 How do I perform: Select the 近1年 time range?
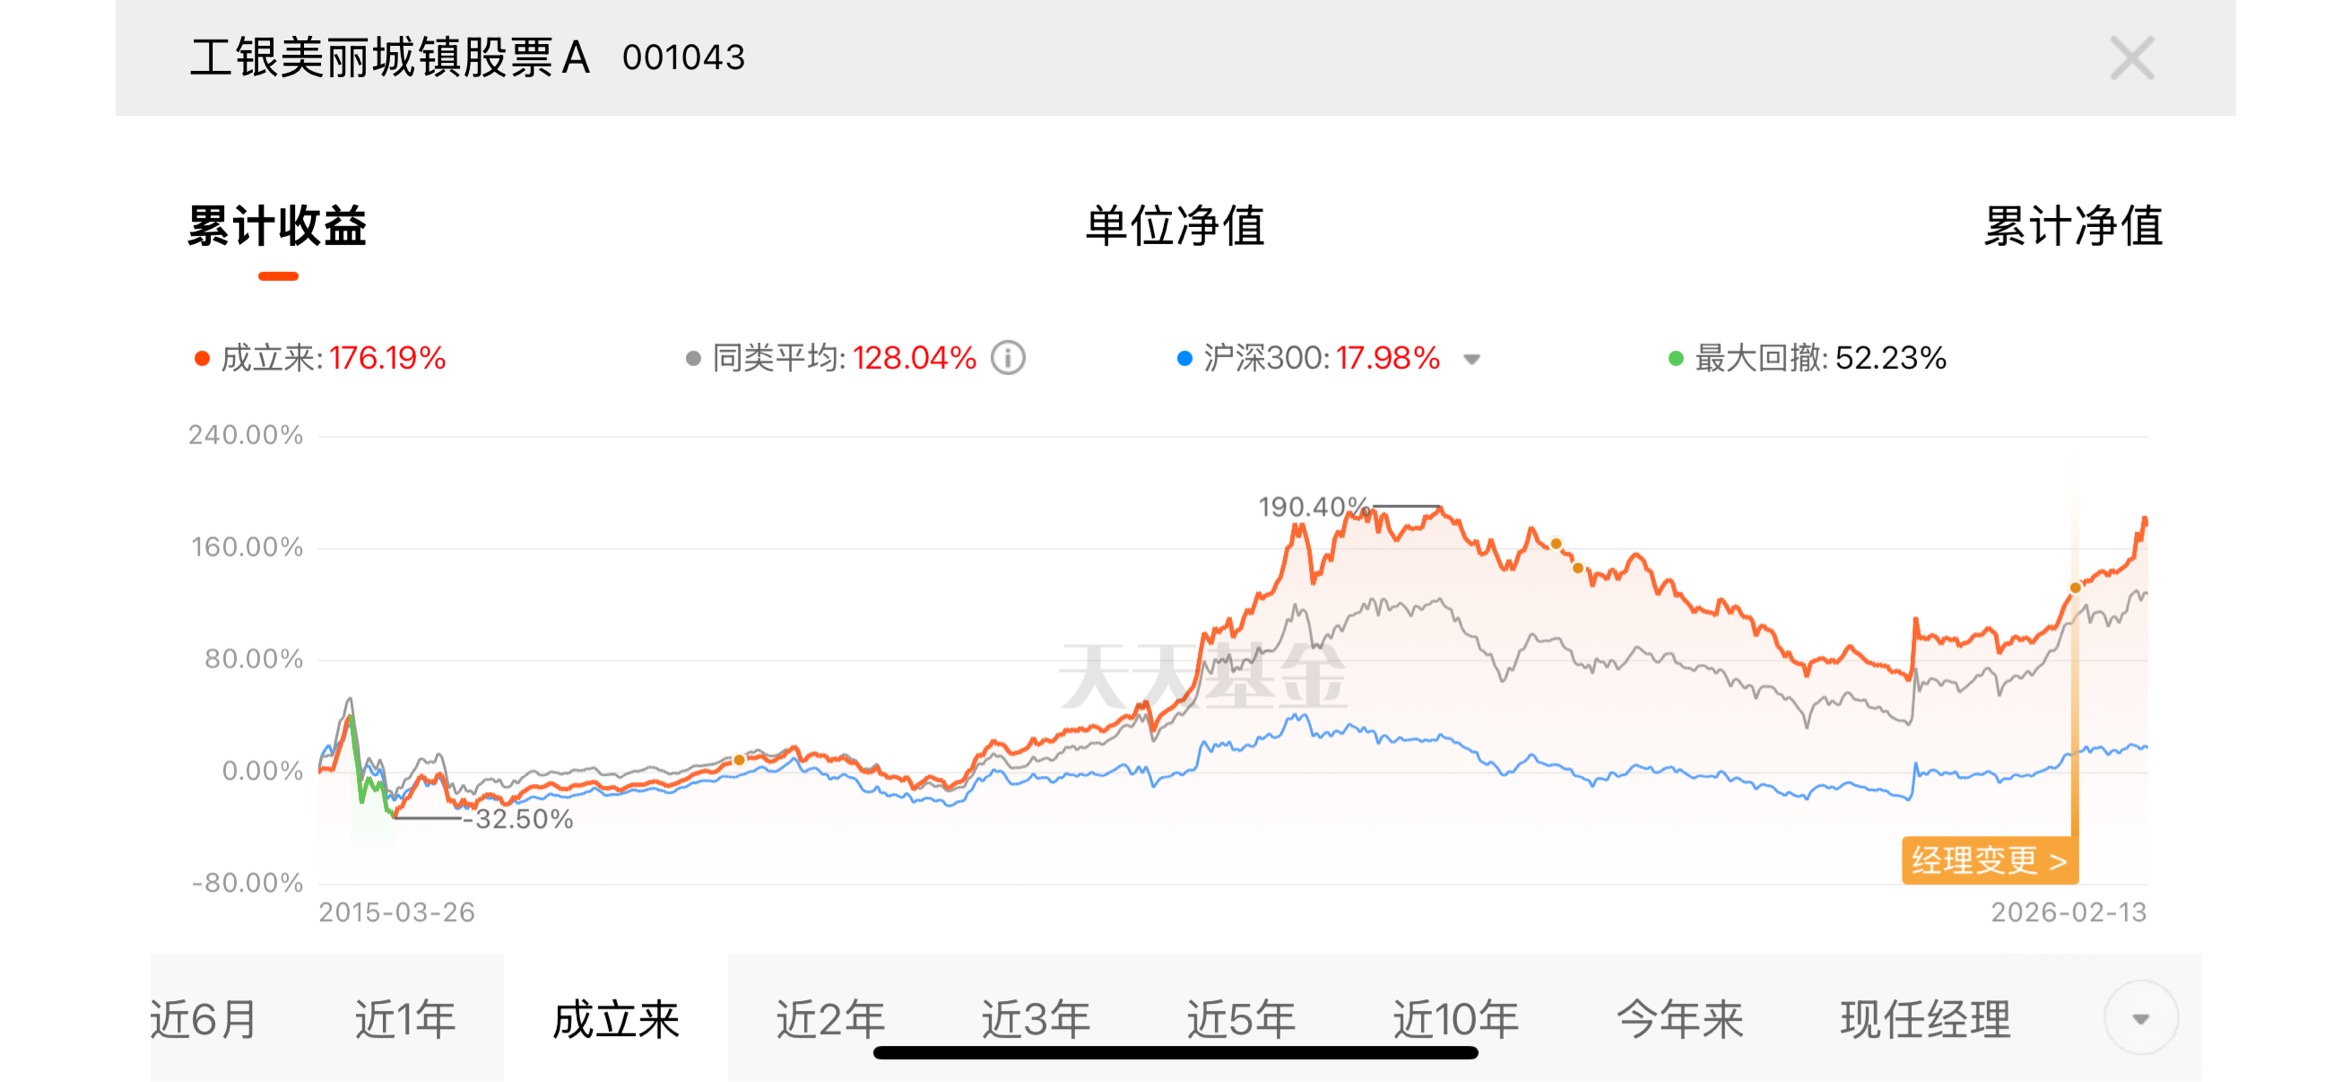[405, 1019]
